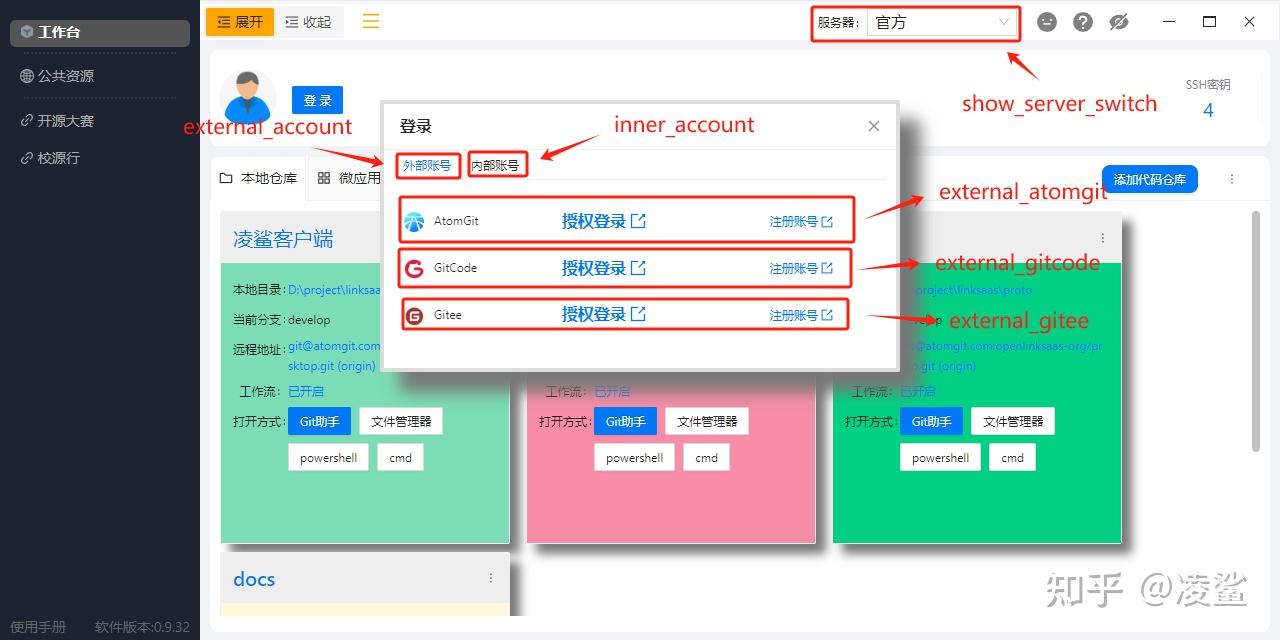Click the 添加代码仓库 blue button
Viewport: 1280px width, 640px height.
tap(1149, 180)
